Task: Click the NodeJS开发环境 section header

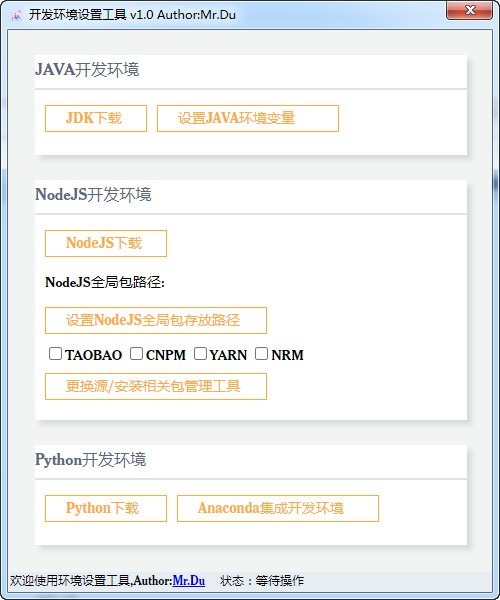Action: pos(93,195)
